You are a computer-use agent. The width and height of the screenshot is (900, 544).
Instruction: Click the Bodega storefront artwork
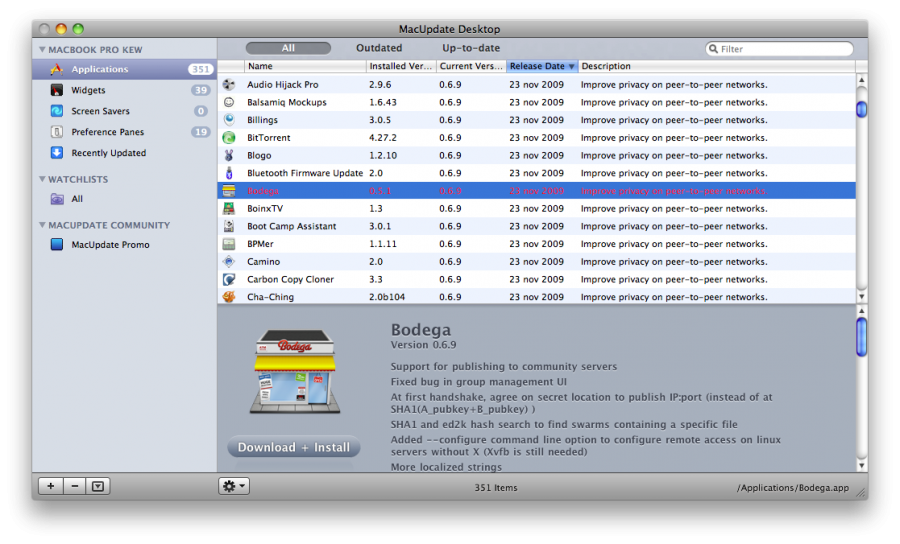(x=294, y=371)
